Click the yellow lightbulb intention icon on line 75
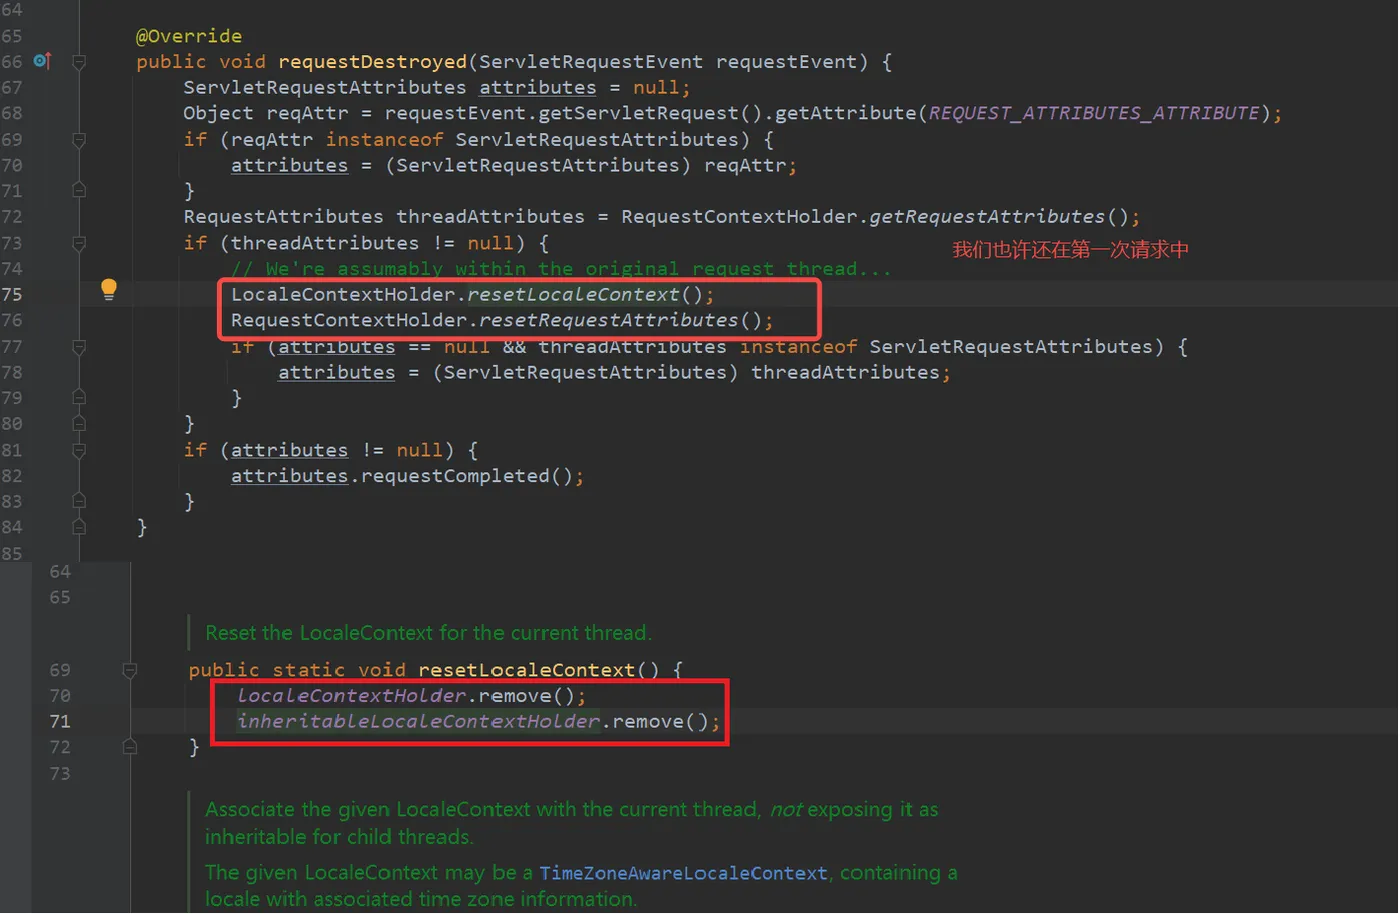 pyautogui.click(x=109, y=290)
